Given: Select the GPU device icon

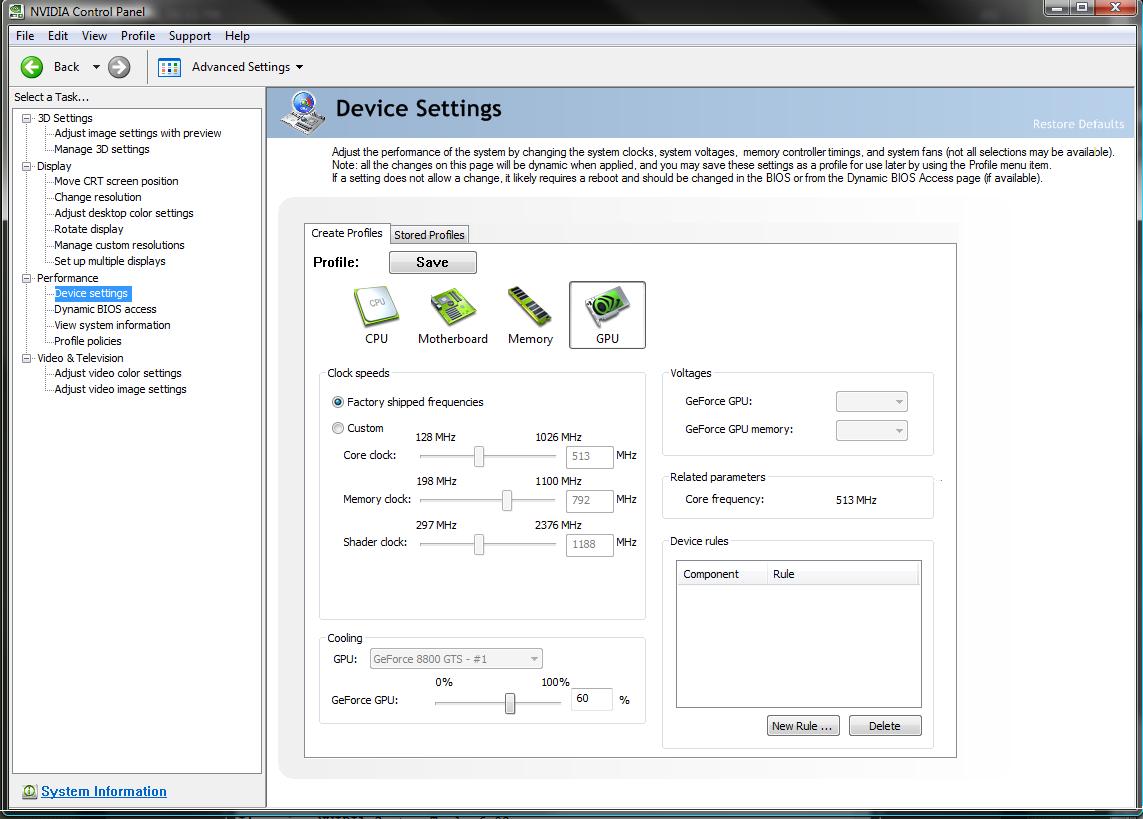Looking at the screenshot, I should click(x=607, y=315).
